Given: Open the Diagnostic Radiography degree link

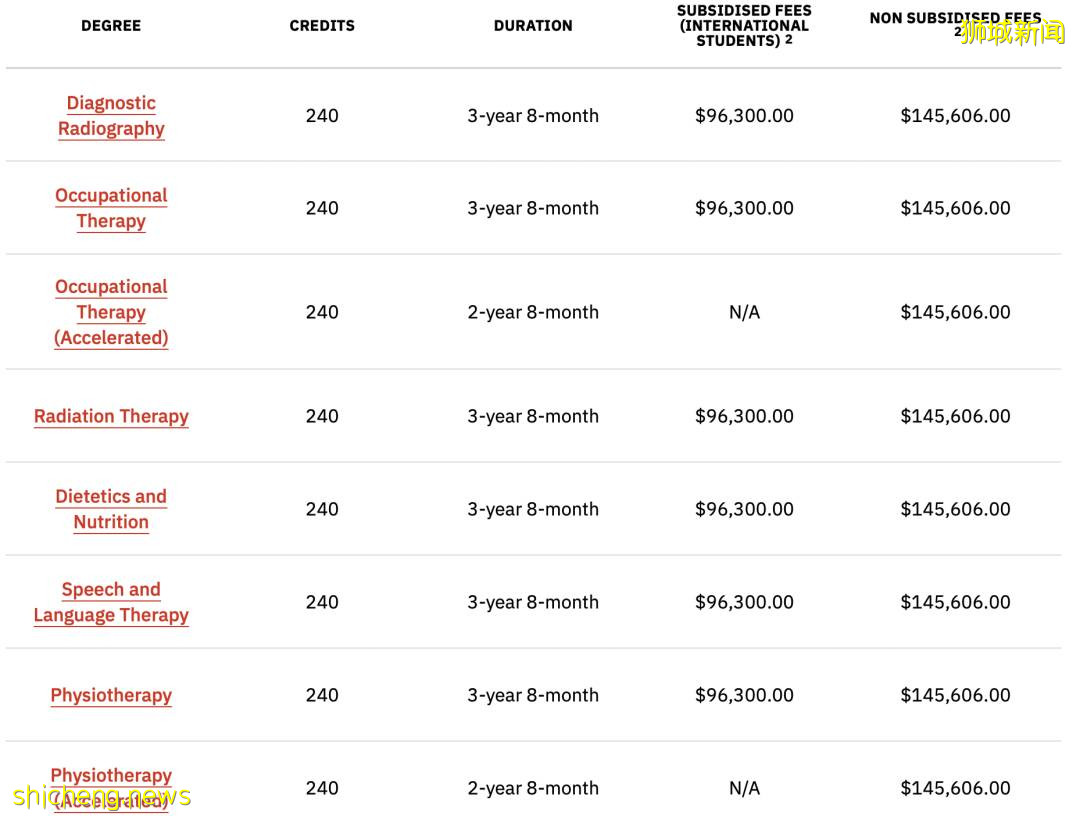Looking at the screenshot, I should (x=111, y=116).
